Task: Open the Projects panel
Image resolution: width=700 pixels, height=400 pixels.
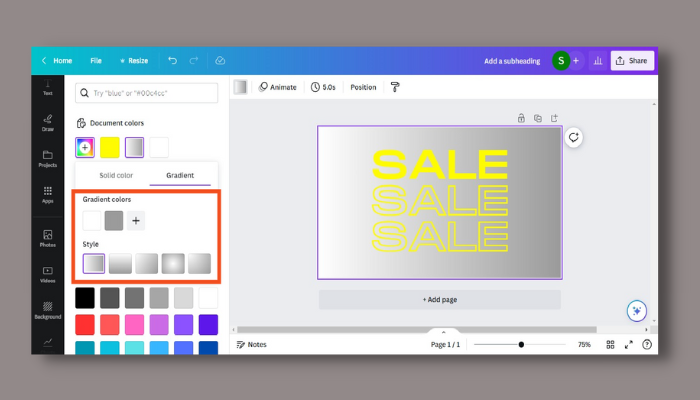Action: coord(48,159)
